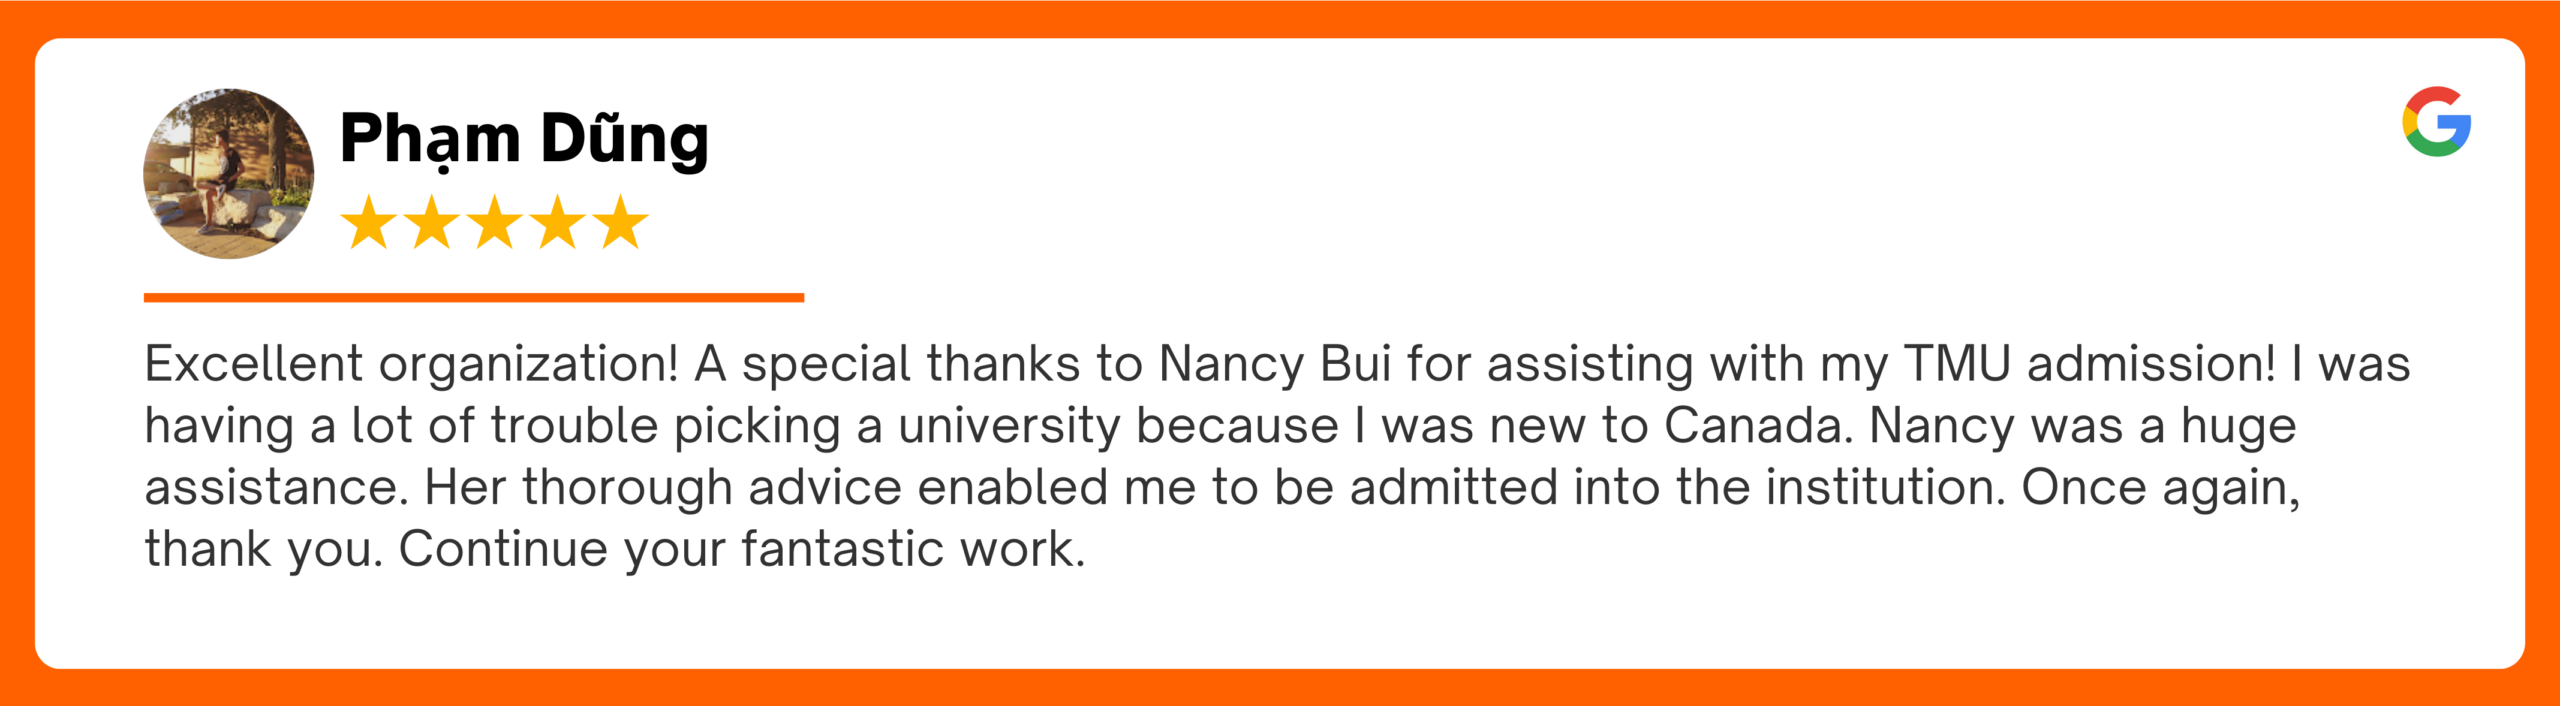The width and height of the screenshot is (2560, 706).
Task: Click the reviewer name Phạm Dũng
Action: tap(525, 139)
